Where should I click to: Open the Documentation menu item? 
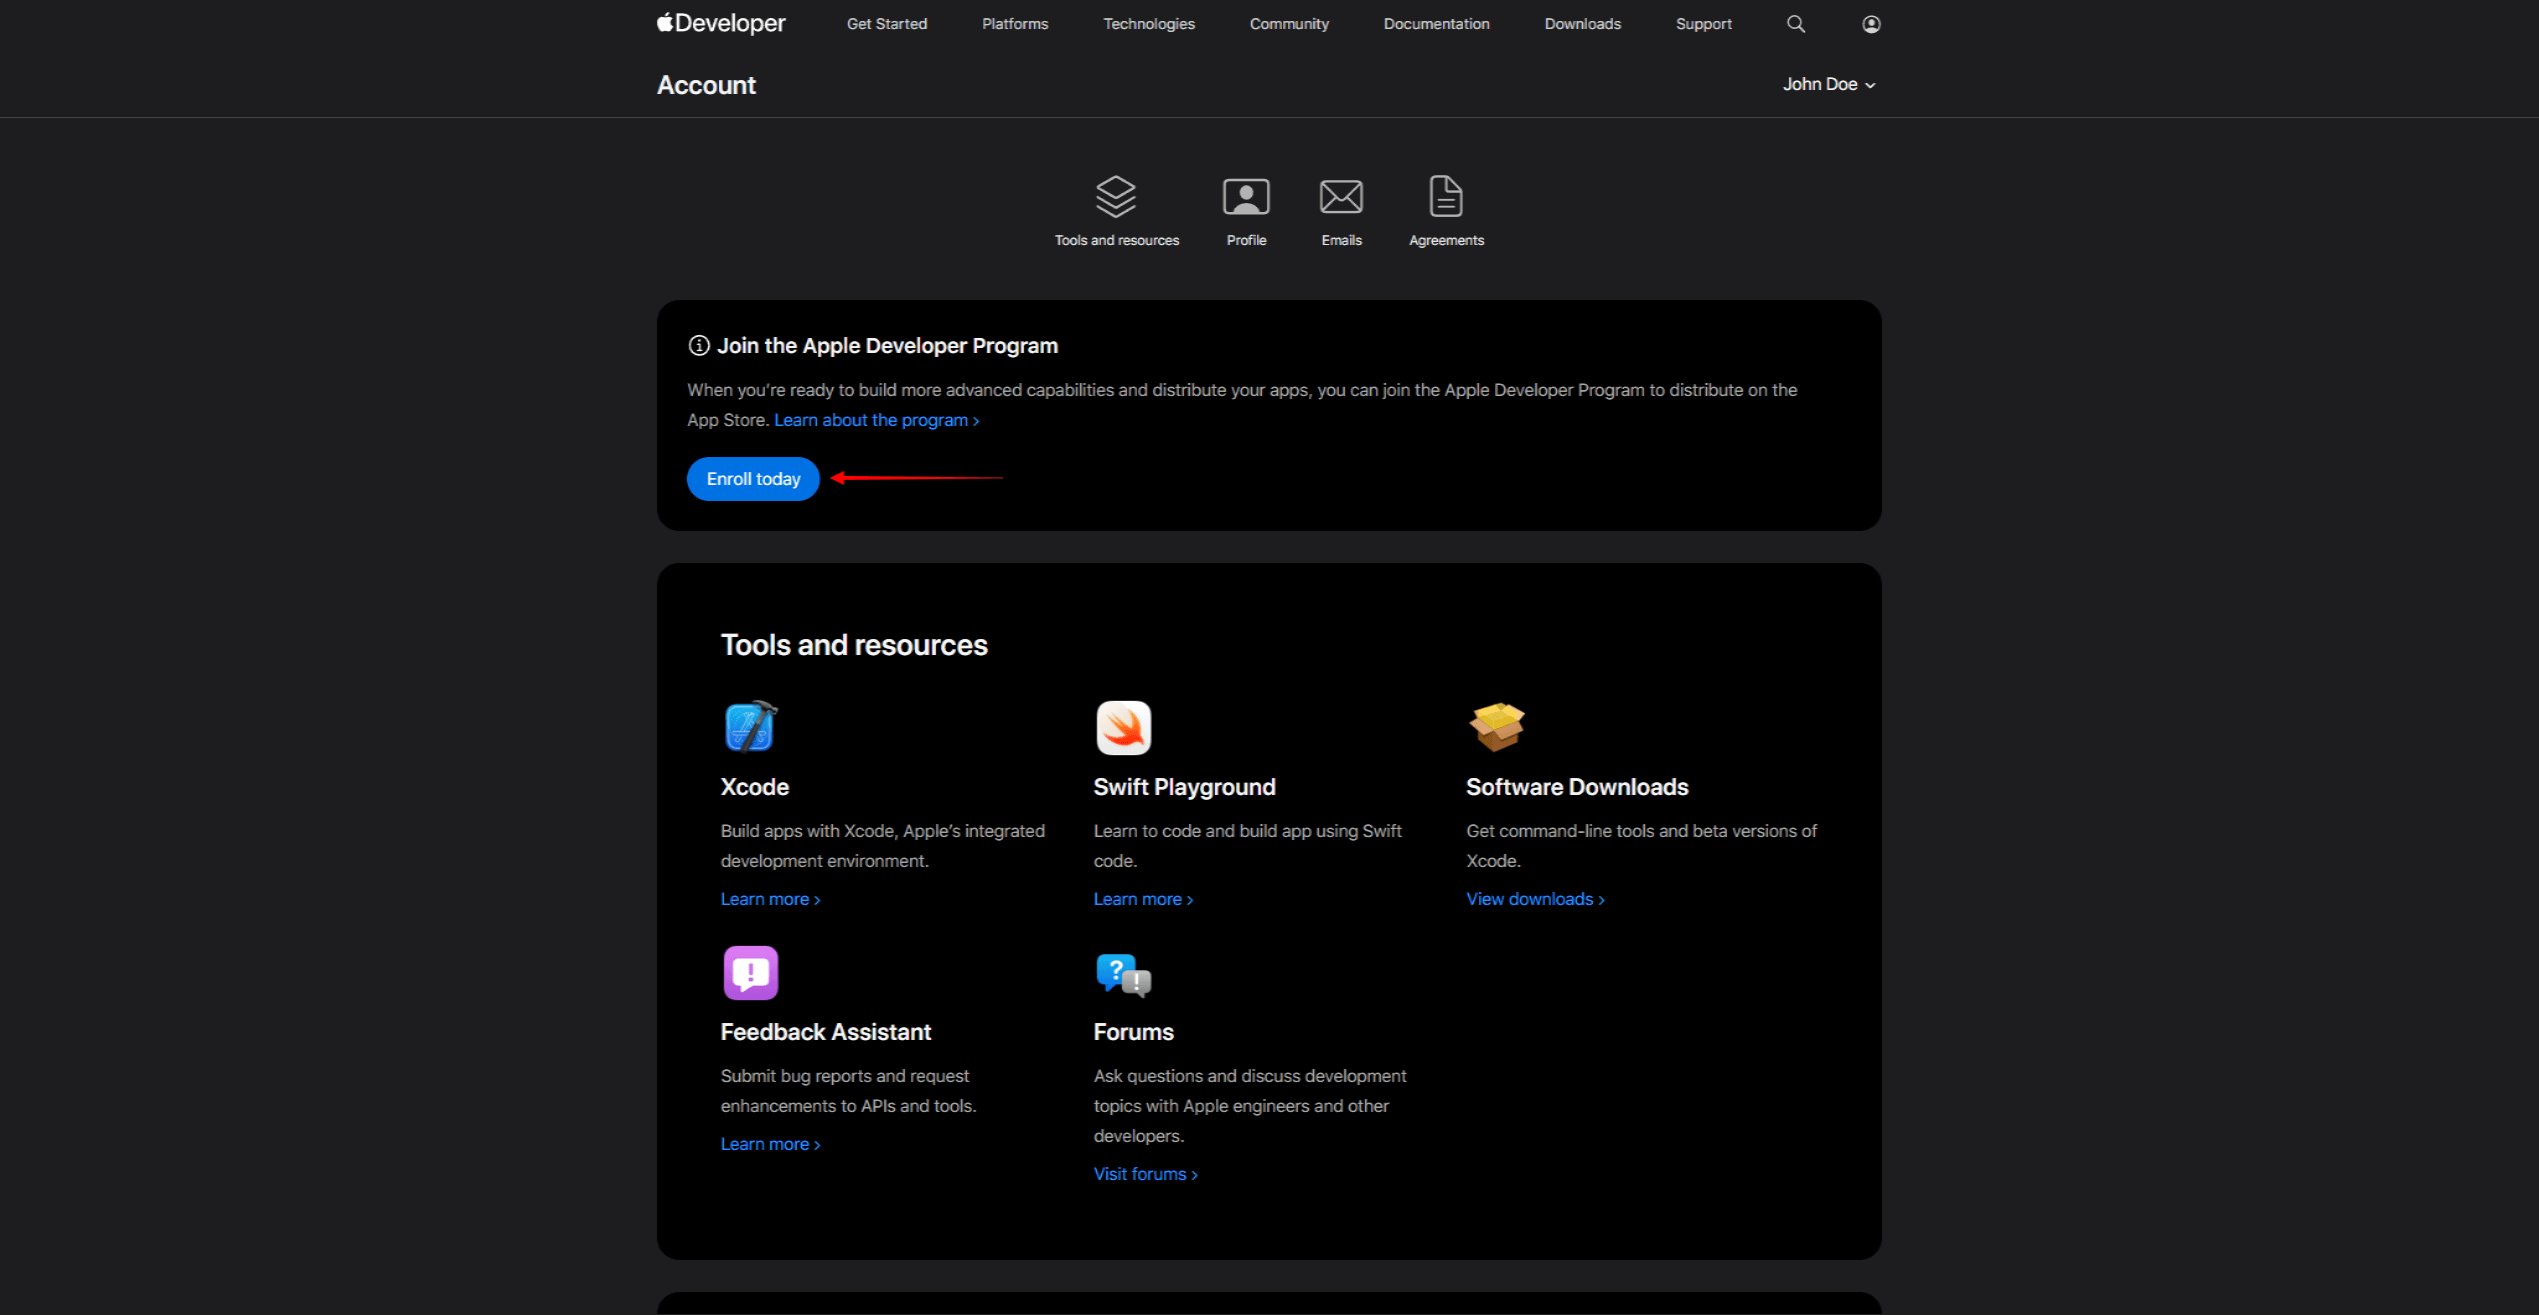[1435, 23]
